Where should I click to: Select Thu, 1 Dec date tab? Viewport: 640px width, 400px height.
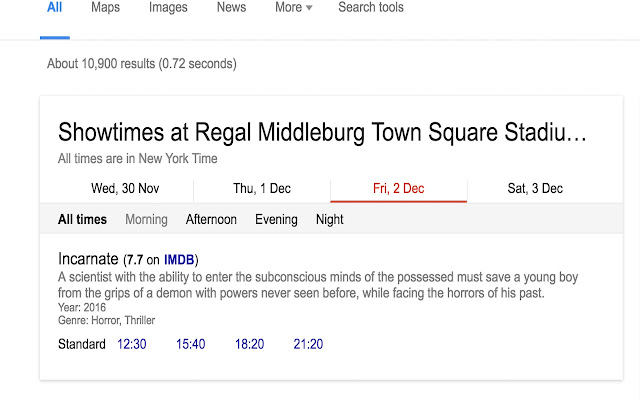[x=262, y=188]
